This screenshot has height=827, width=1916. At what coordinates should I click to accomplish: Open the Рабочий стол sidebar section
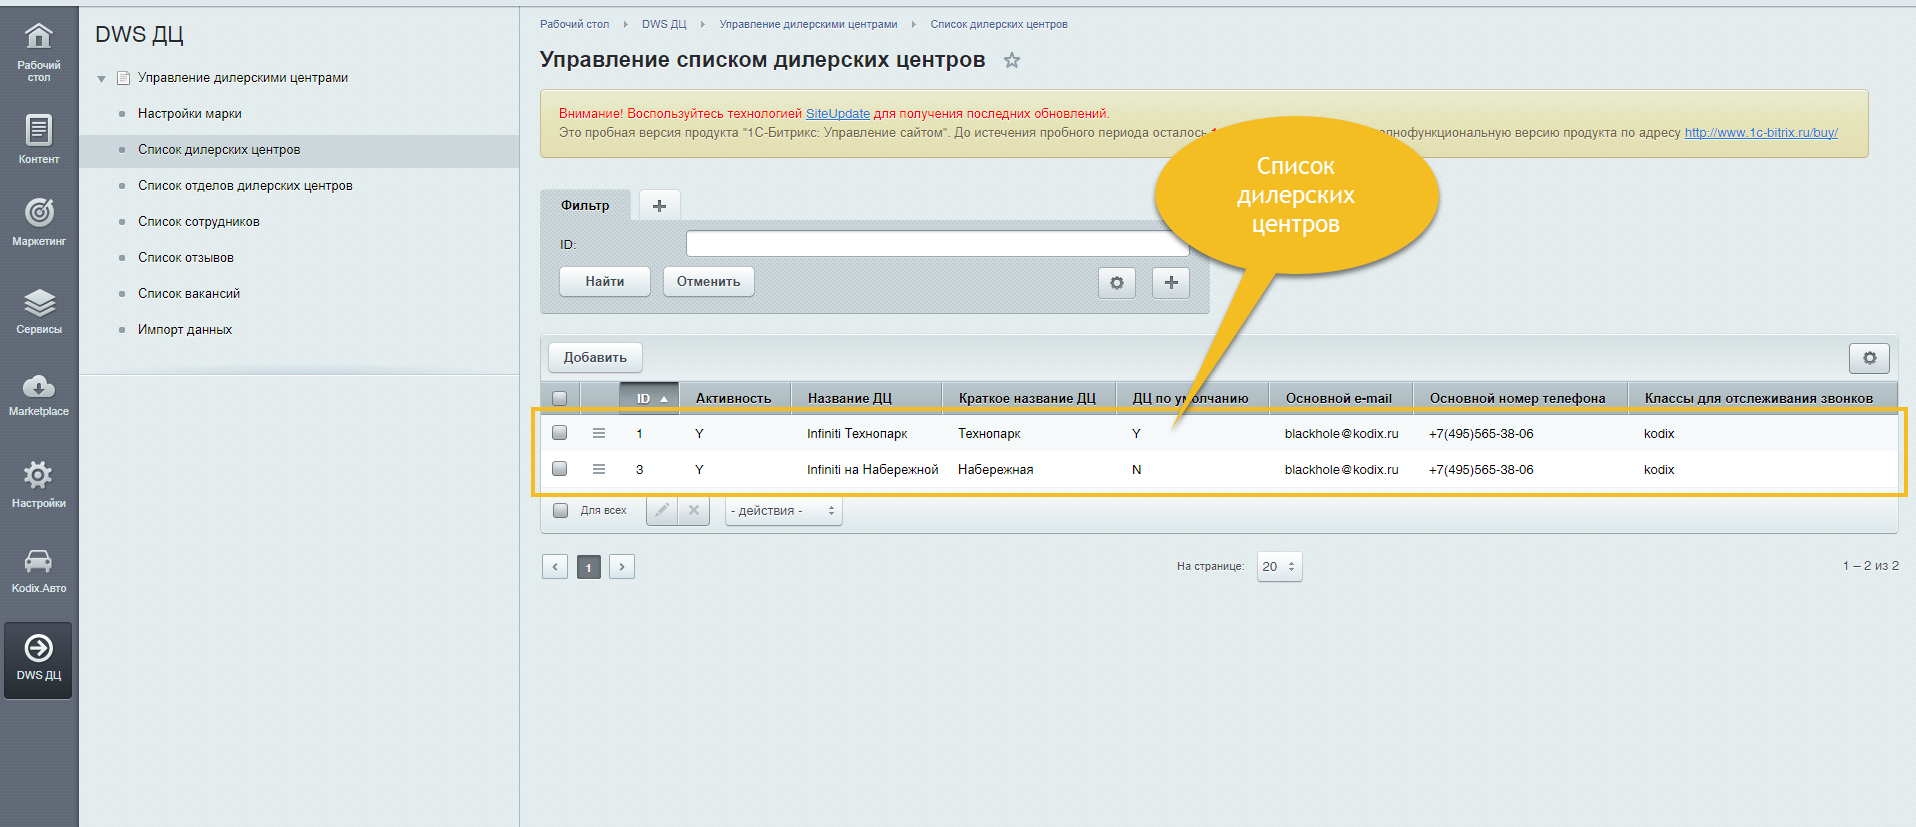click(x=39, y=52)
